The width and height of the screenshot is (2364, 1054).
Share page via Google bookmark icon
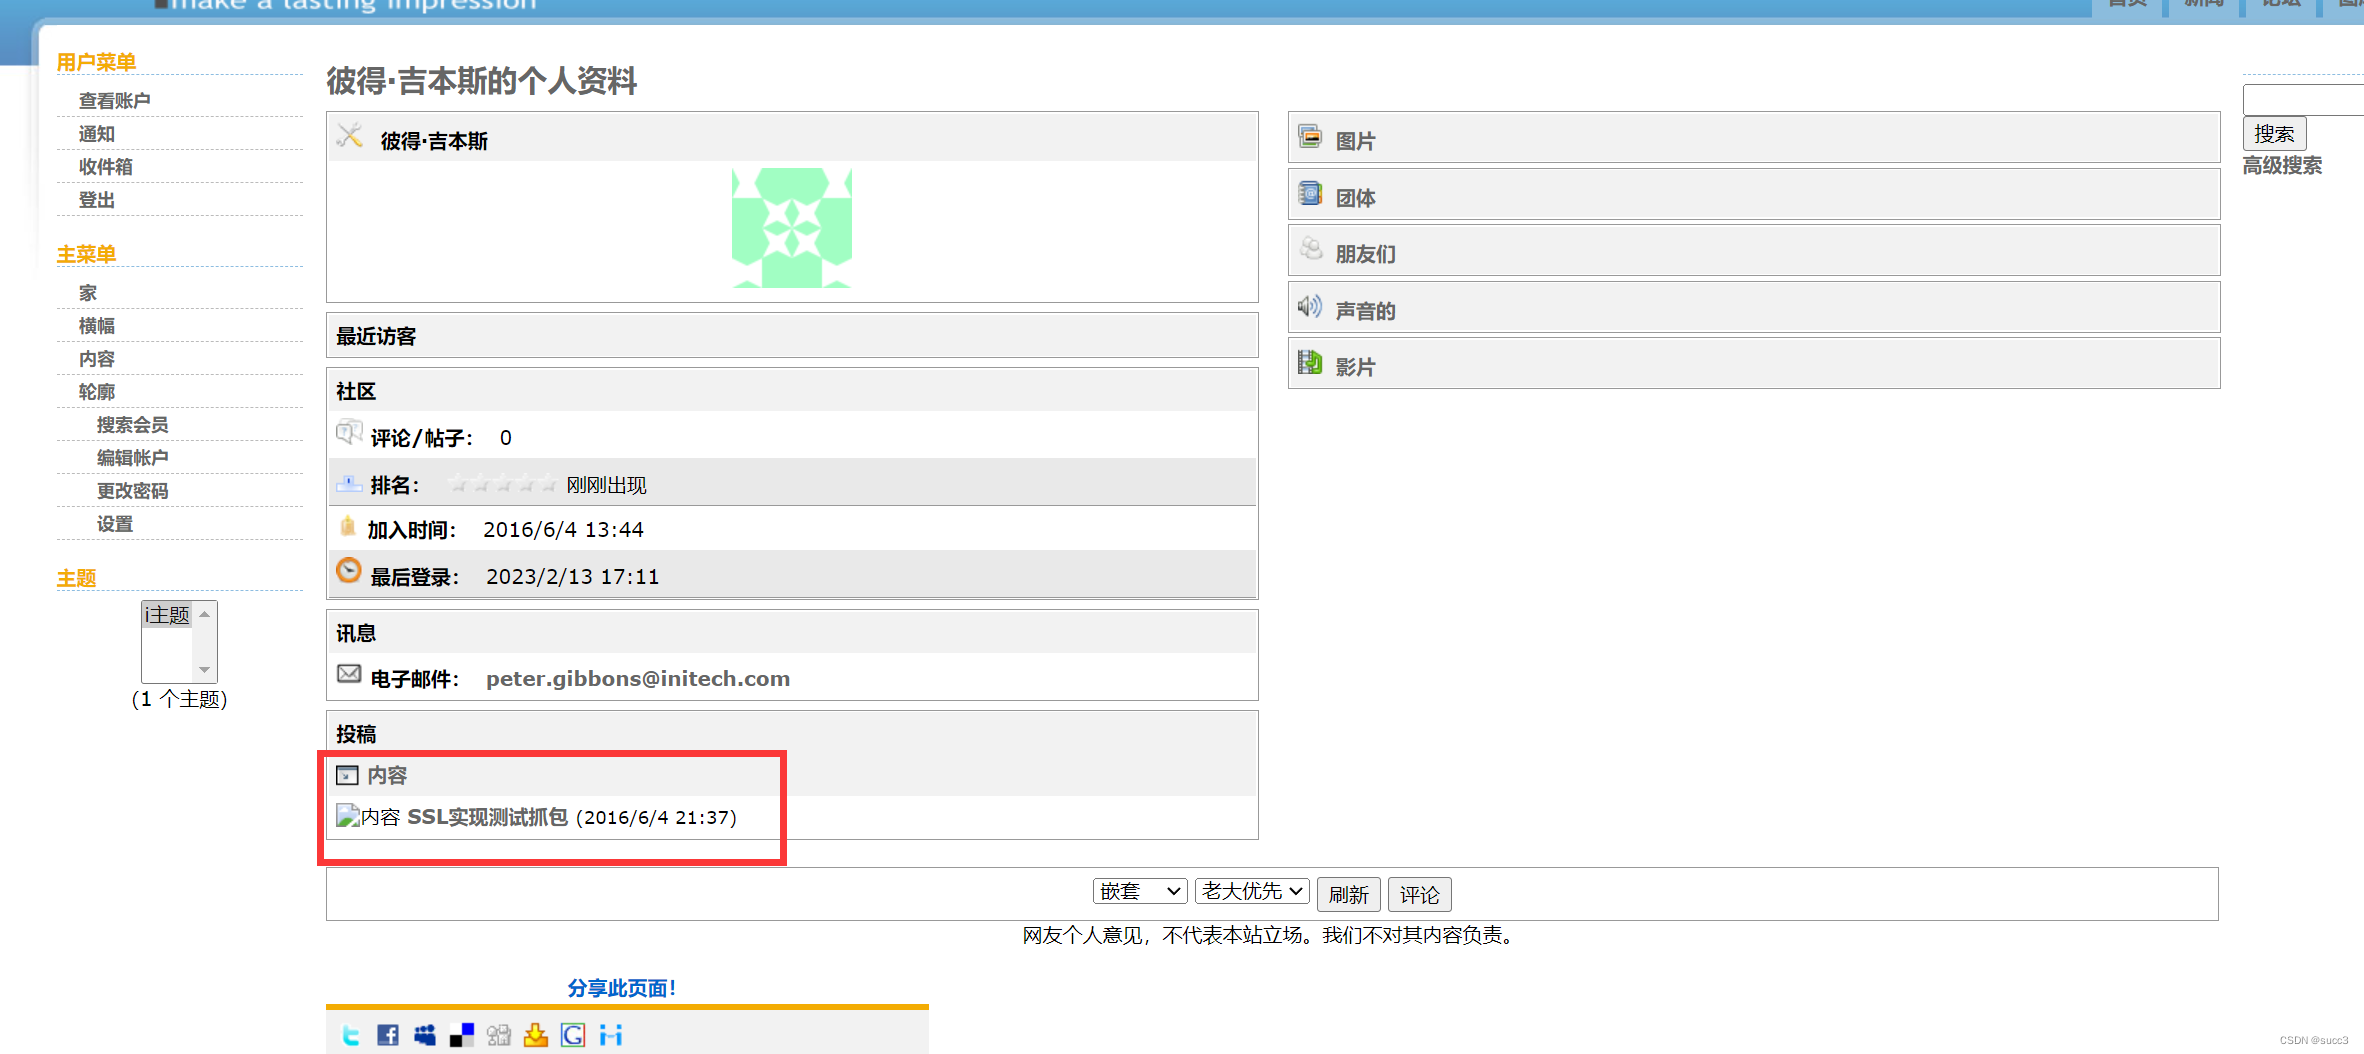point(573,1035)
